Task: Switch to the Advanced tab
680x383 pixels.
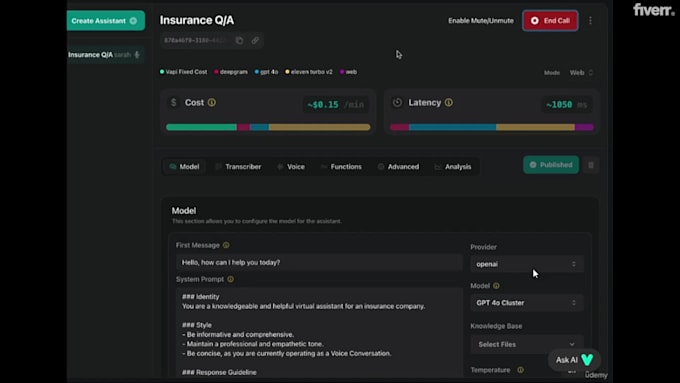Action: click(399, 167)
